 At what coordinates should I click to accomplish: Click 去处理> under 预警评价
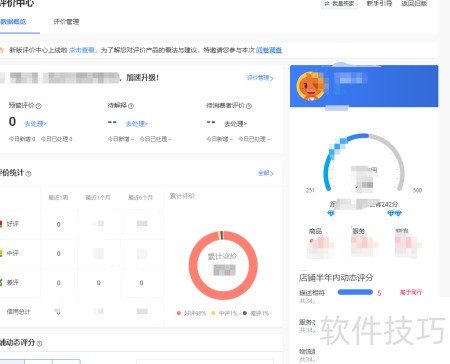pos(35,124)
